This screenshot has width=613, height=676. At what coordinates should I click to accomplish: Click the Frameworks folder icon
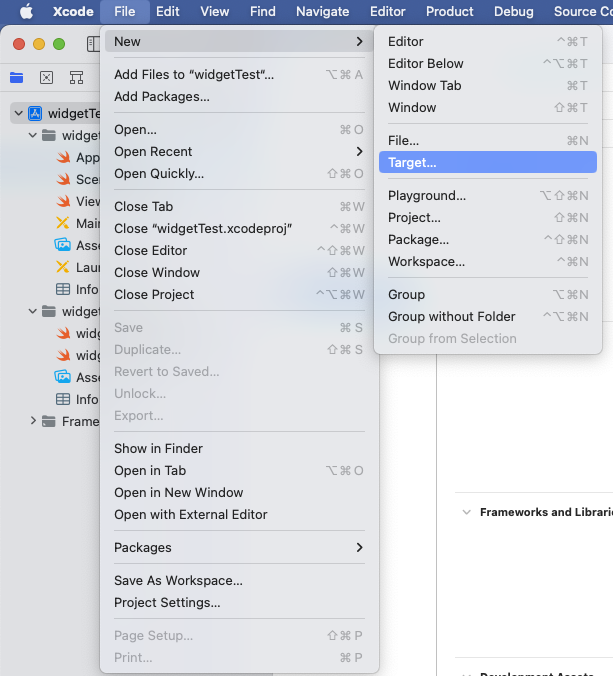click(x=49, y=421)
